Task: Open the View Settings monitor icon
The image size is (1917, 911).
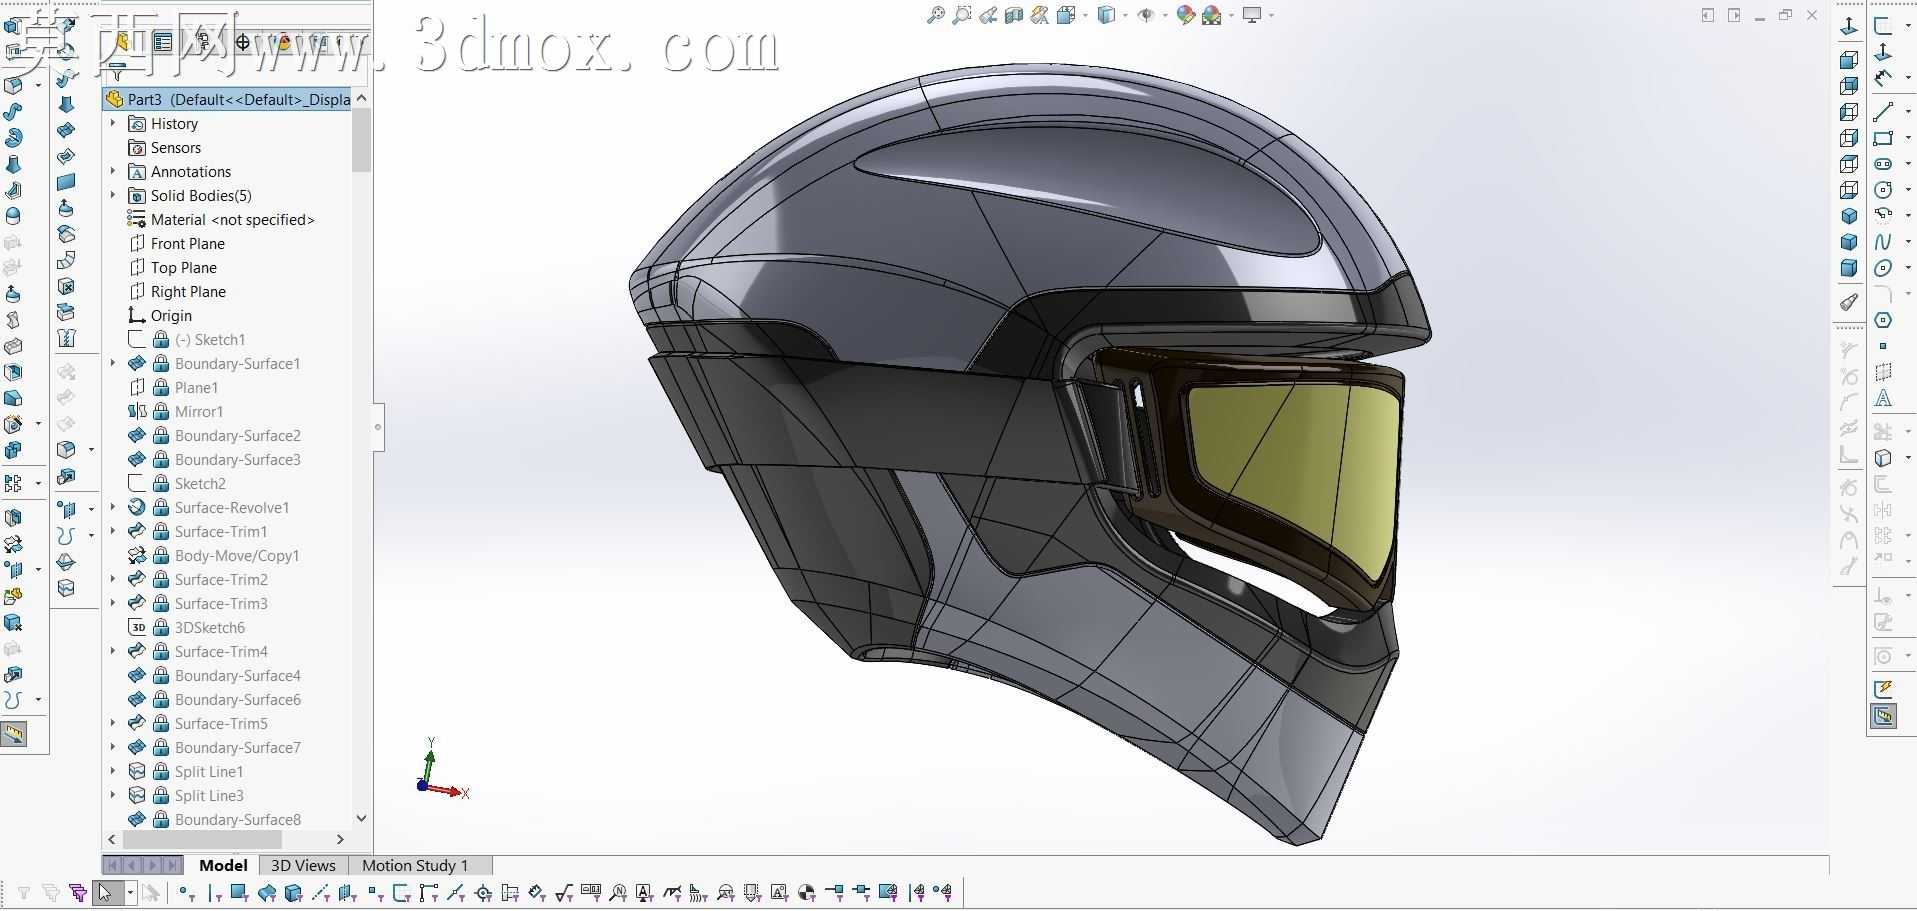Action: 1251,15
